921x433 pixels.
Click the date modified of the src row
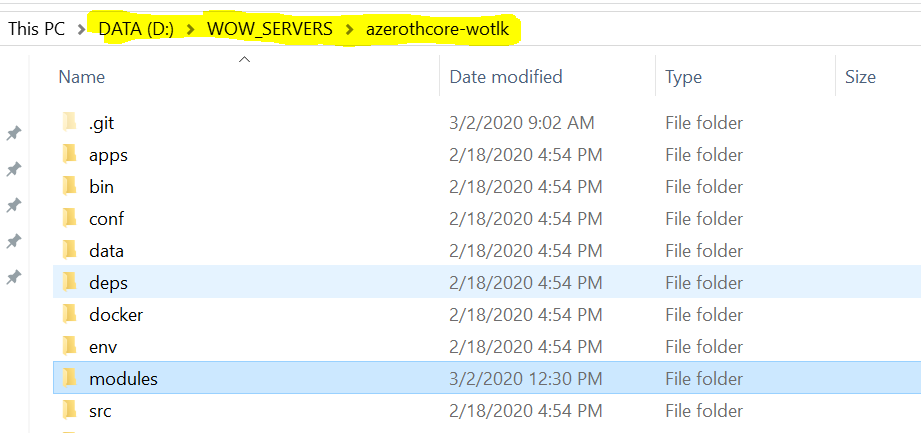[526, 411]
